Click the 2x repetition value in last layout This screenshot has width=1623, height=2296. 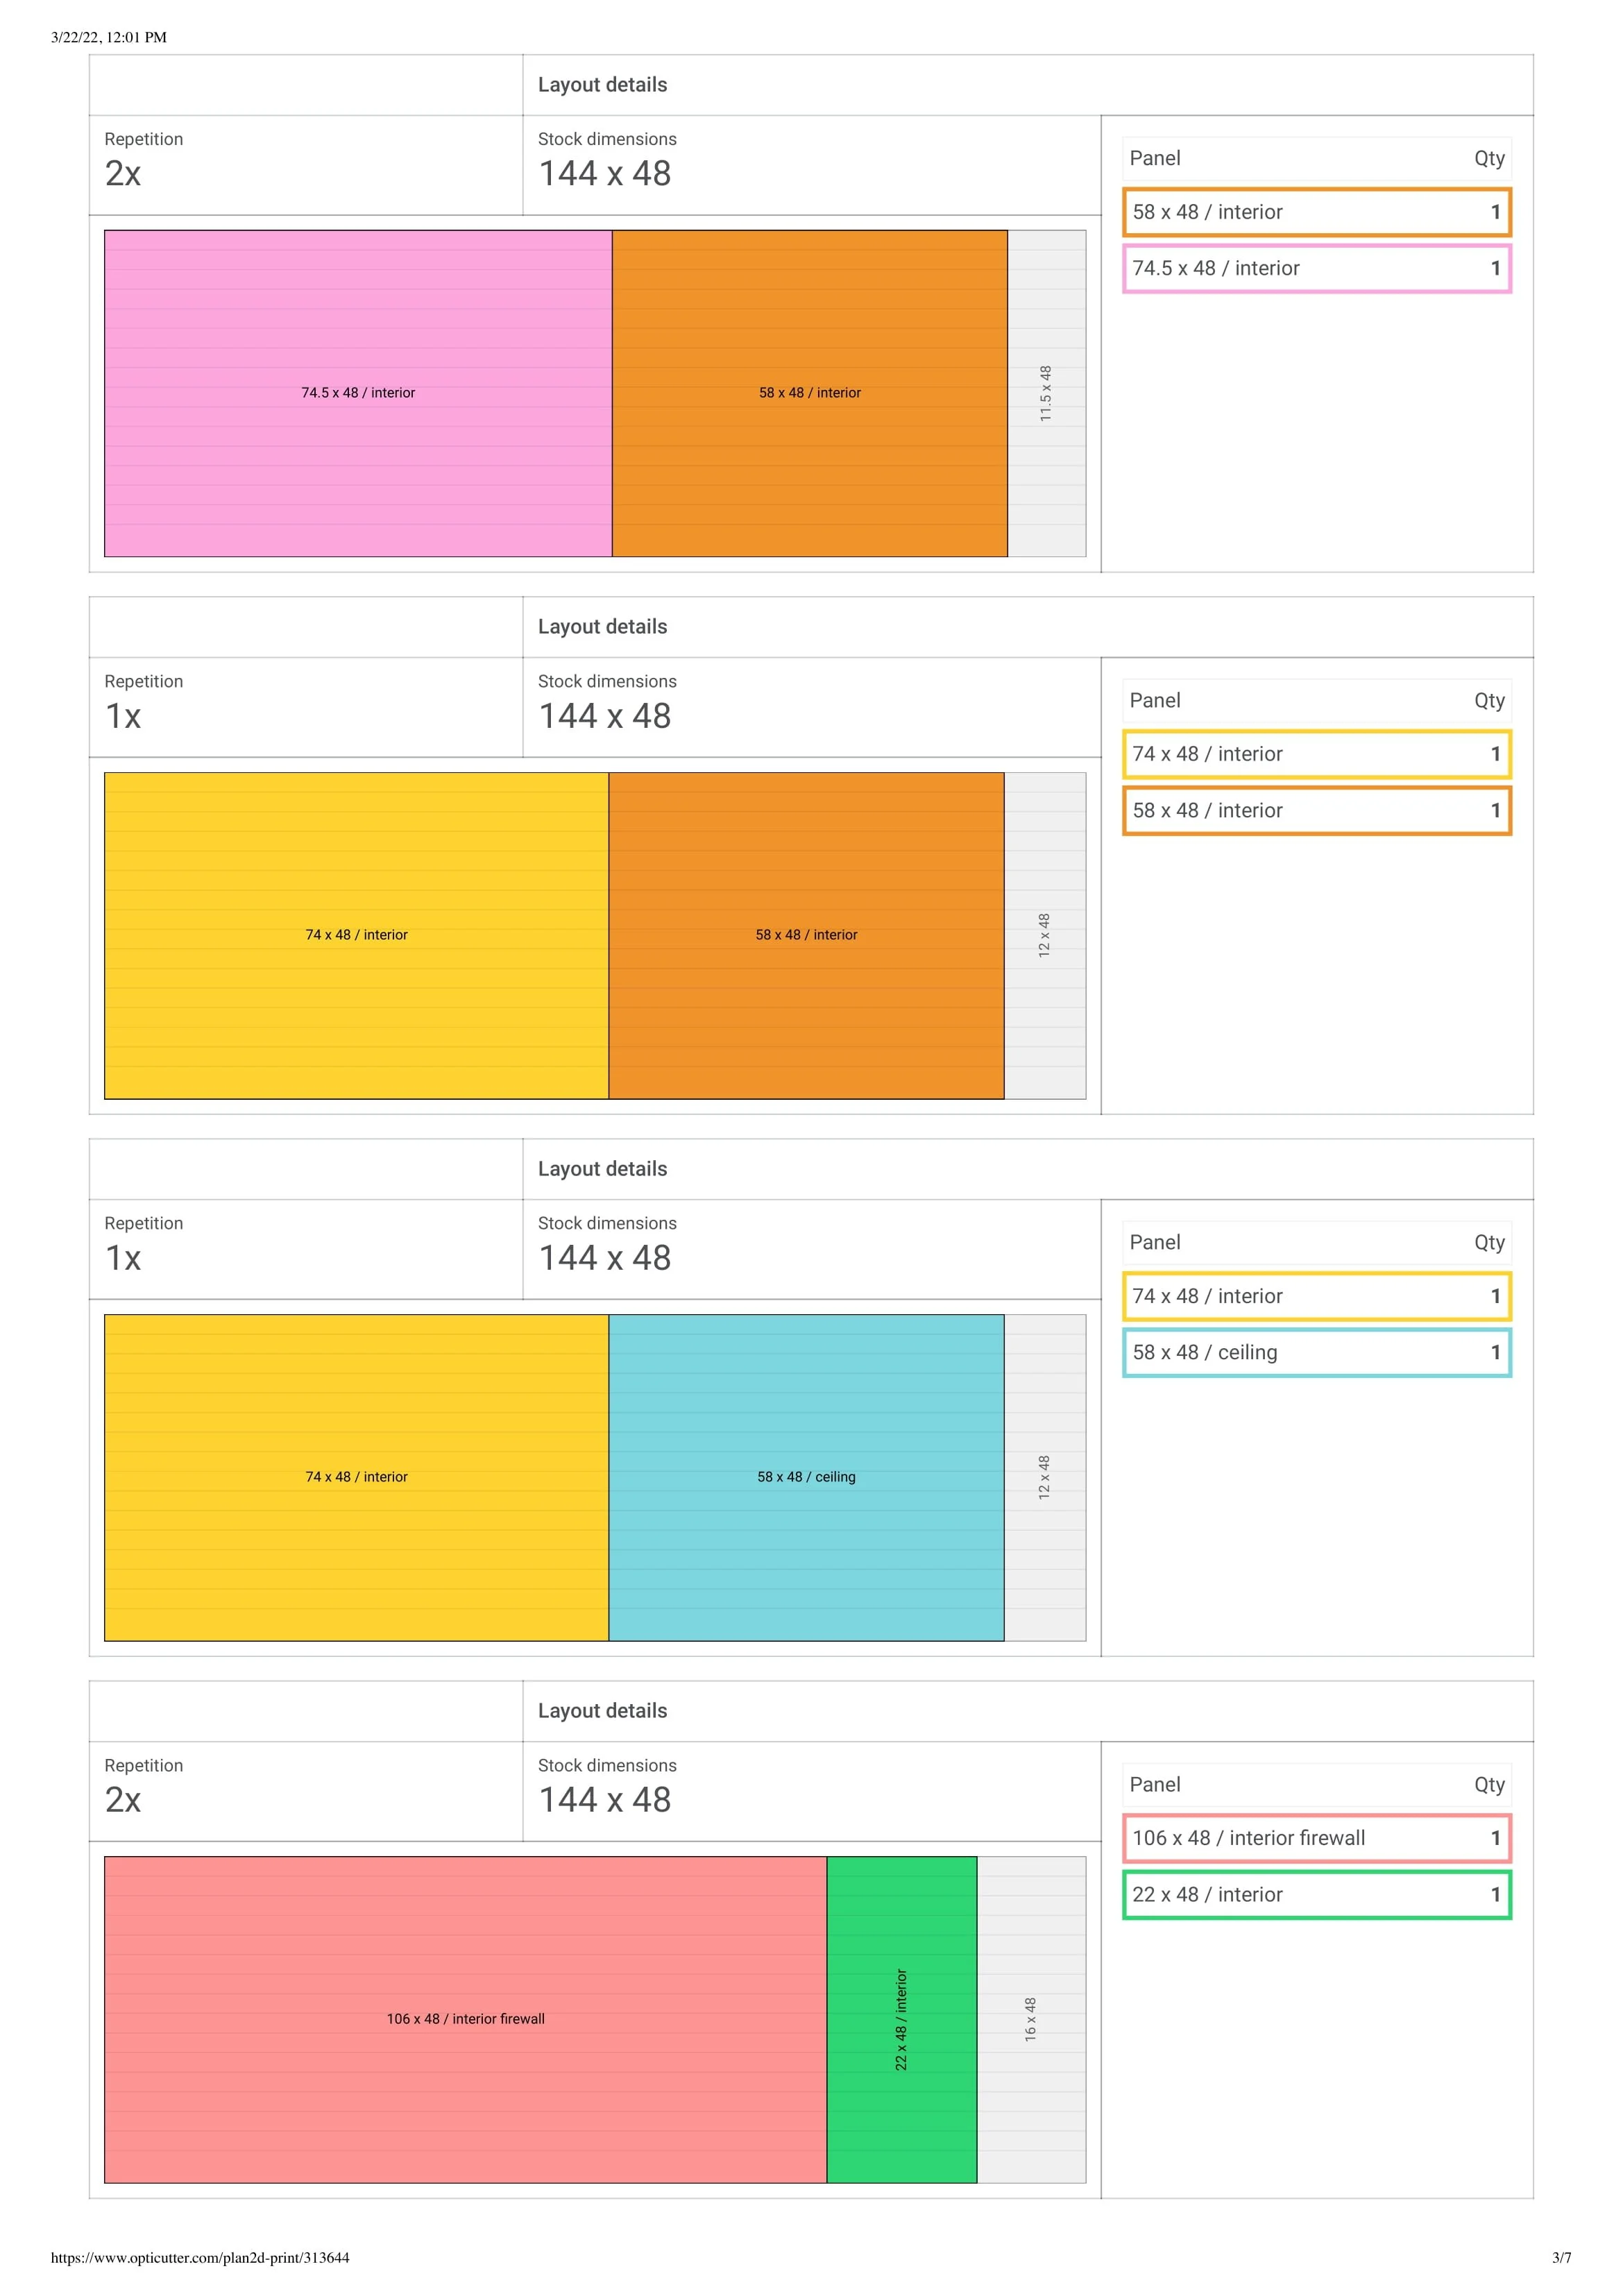tap(123, 1800)
